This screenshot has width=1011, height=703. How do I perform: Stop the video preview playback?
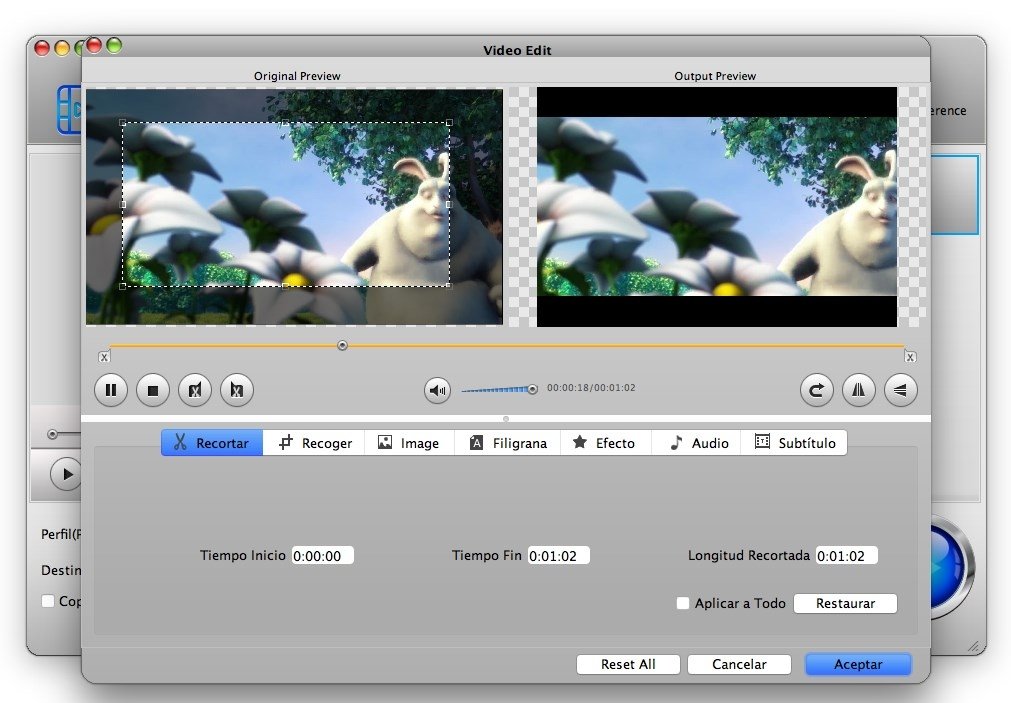153,390
